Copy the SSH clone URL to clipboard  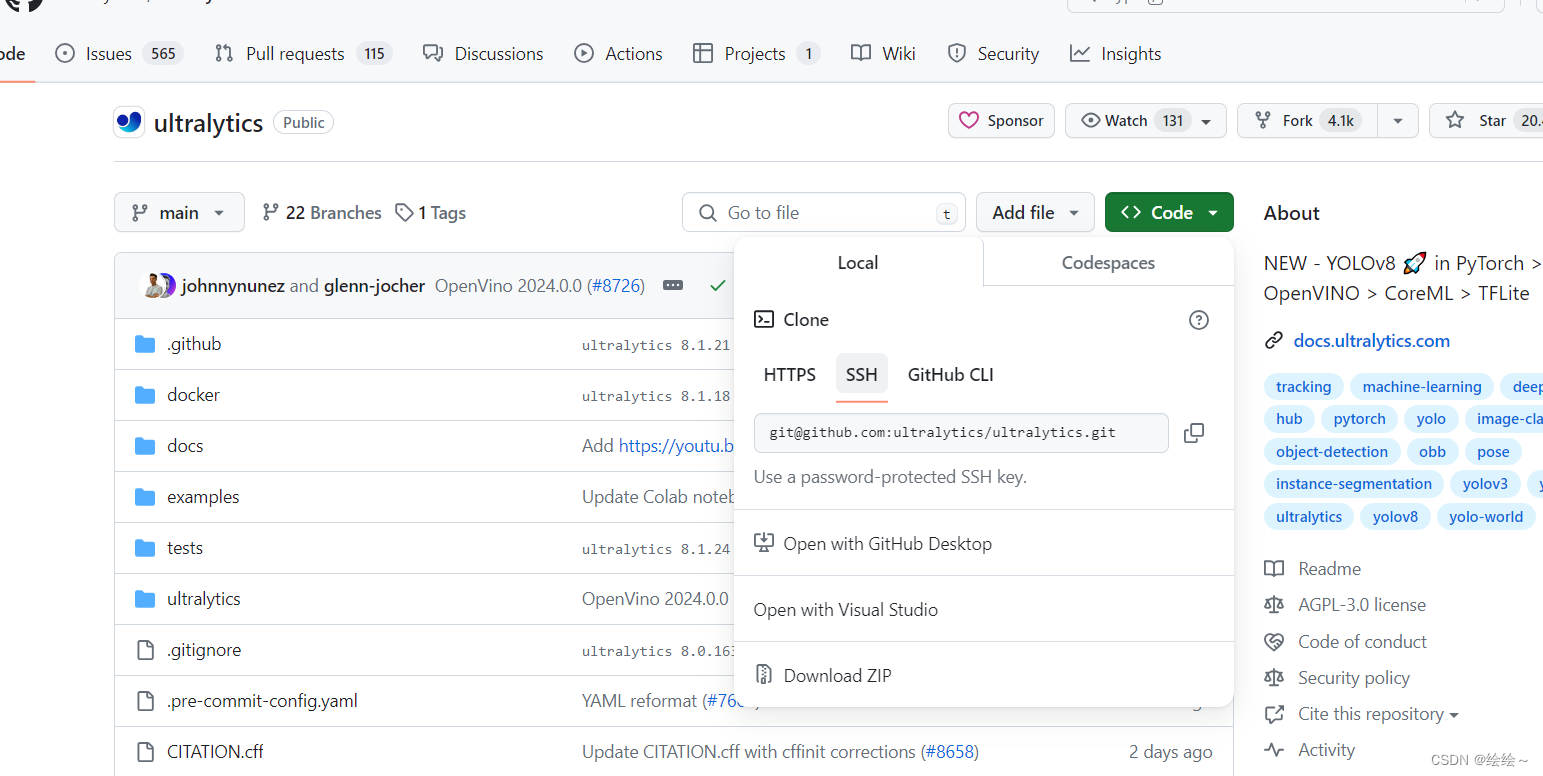[1193, 433]
